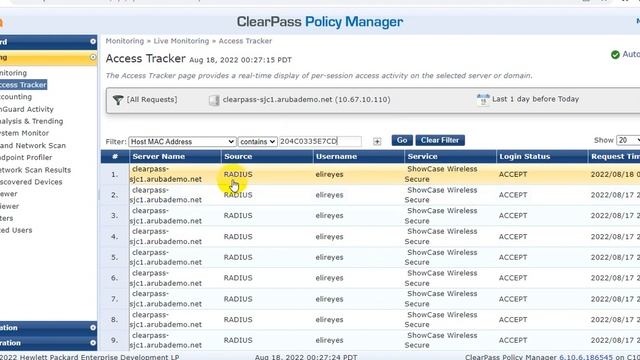Viewport: 640px width, 360px height.
Task: Open OnGuard Activity in the sidebar
Action: pos(27,109)
